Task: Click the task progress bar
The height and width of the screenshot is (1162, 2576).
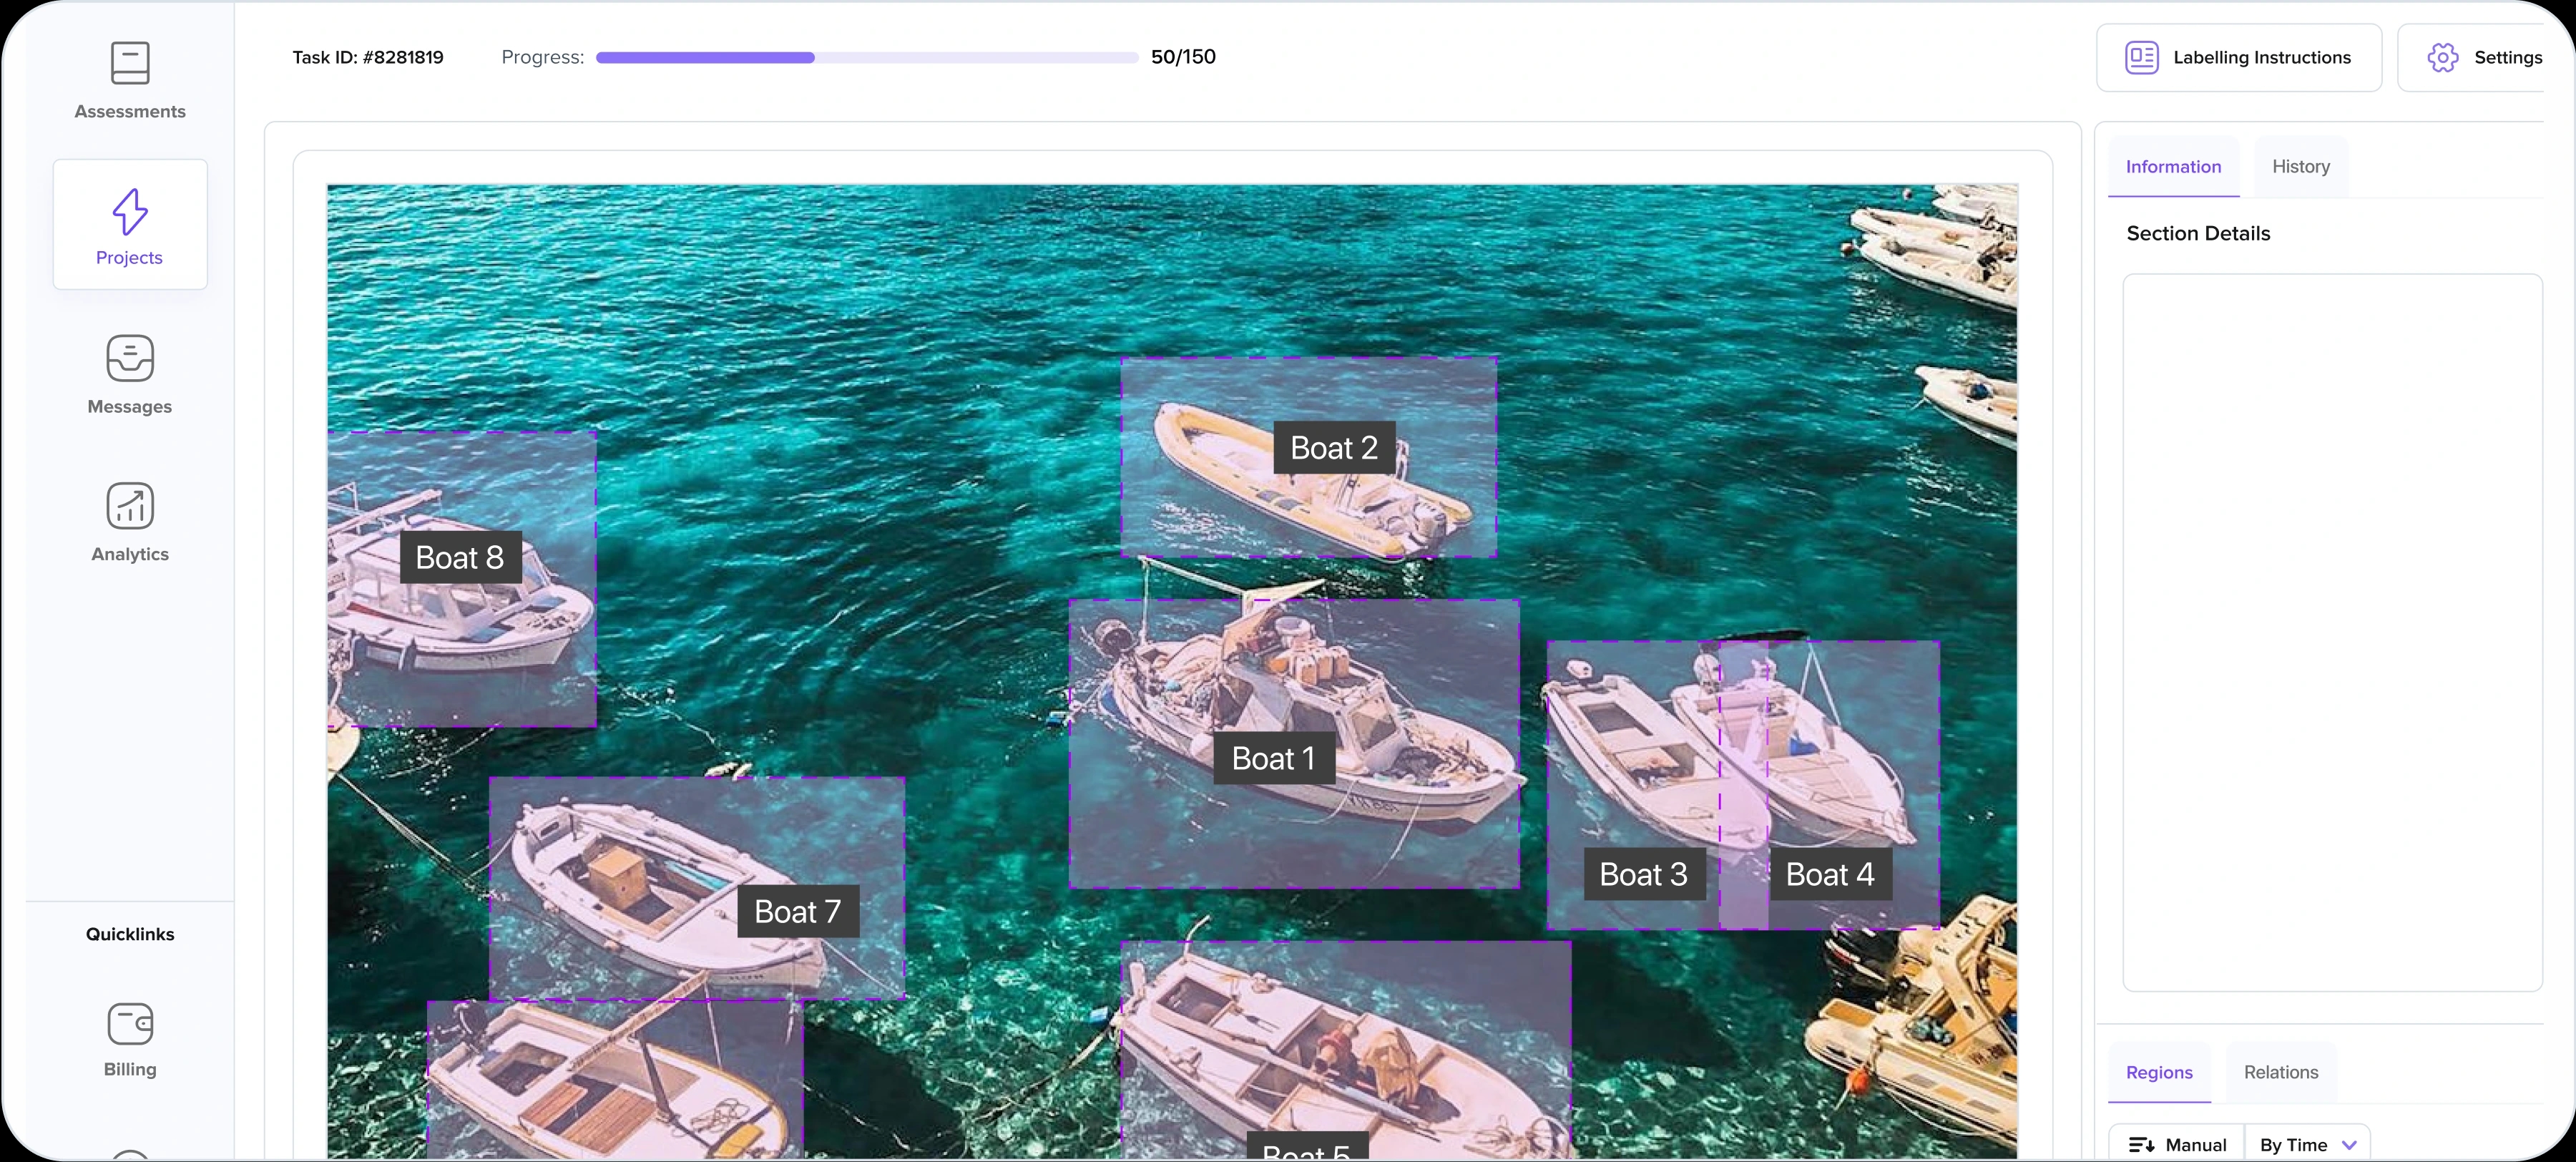Action: [866, 57]
